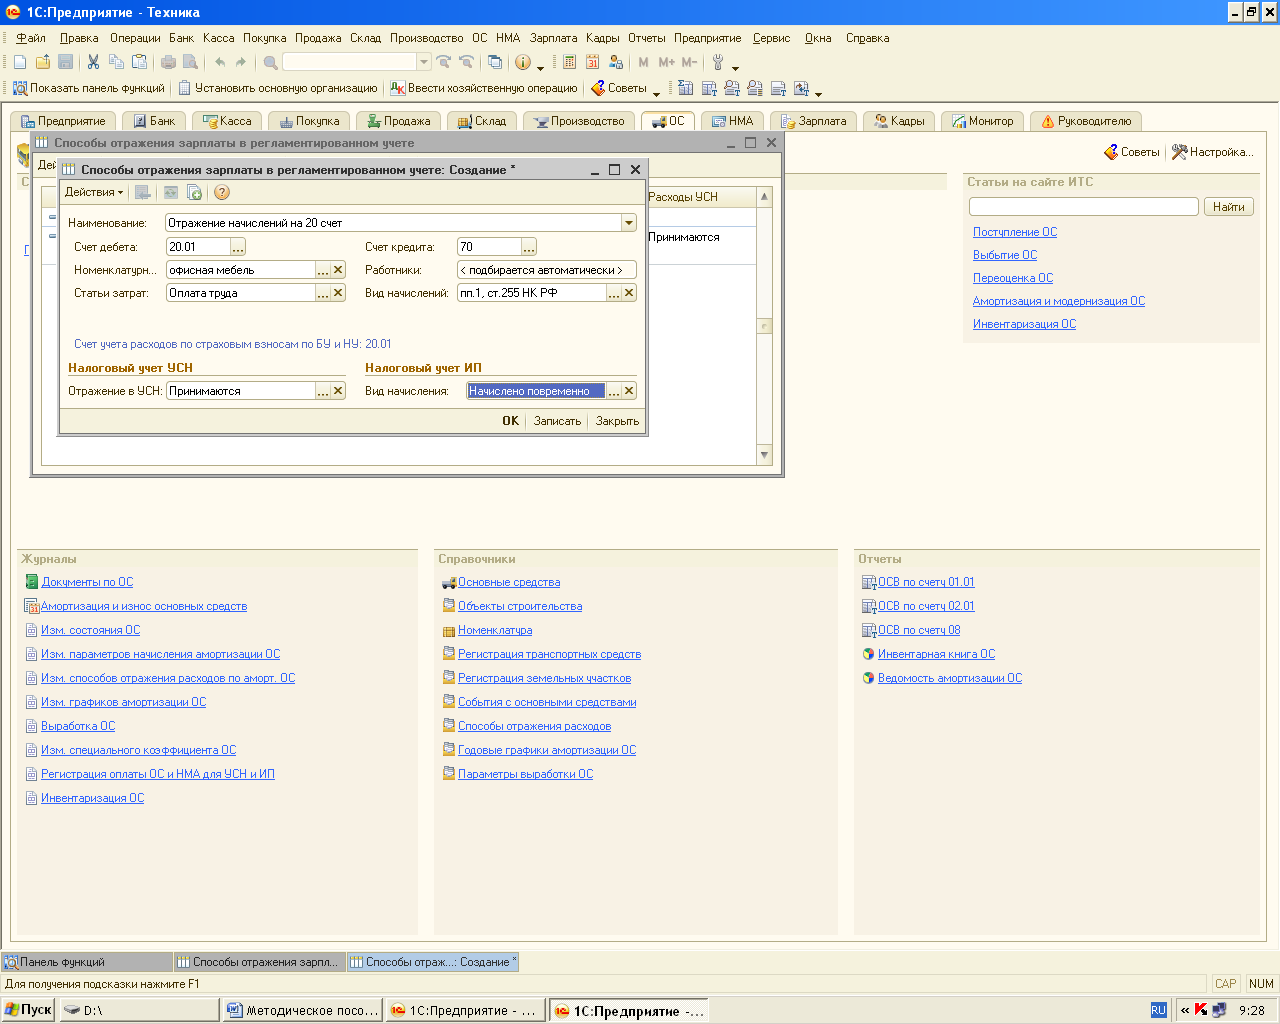The image size is (1280, 1024).
Task: Click the Cut scissors icon
Action: pyautogui.click(x=93, y=62)
